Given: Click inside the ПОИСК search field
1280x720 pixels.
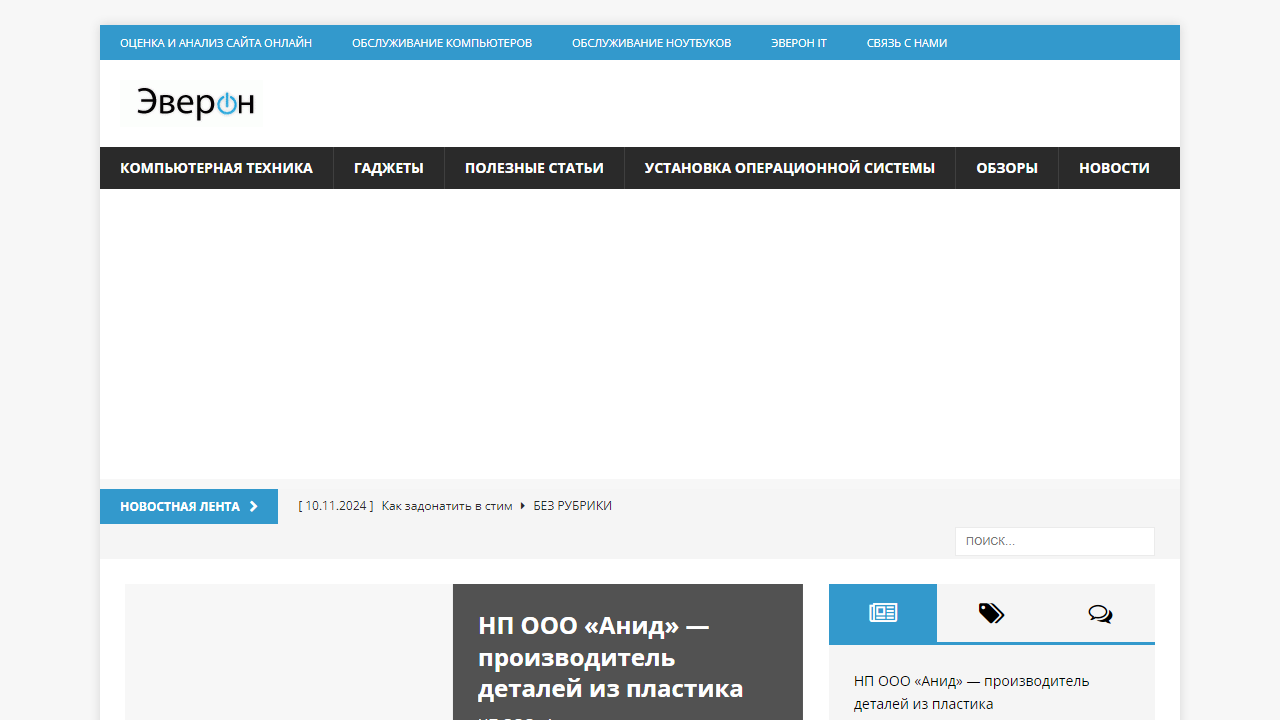Looking at the screenshot, I should click(1054, 540).
